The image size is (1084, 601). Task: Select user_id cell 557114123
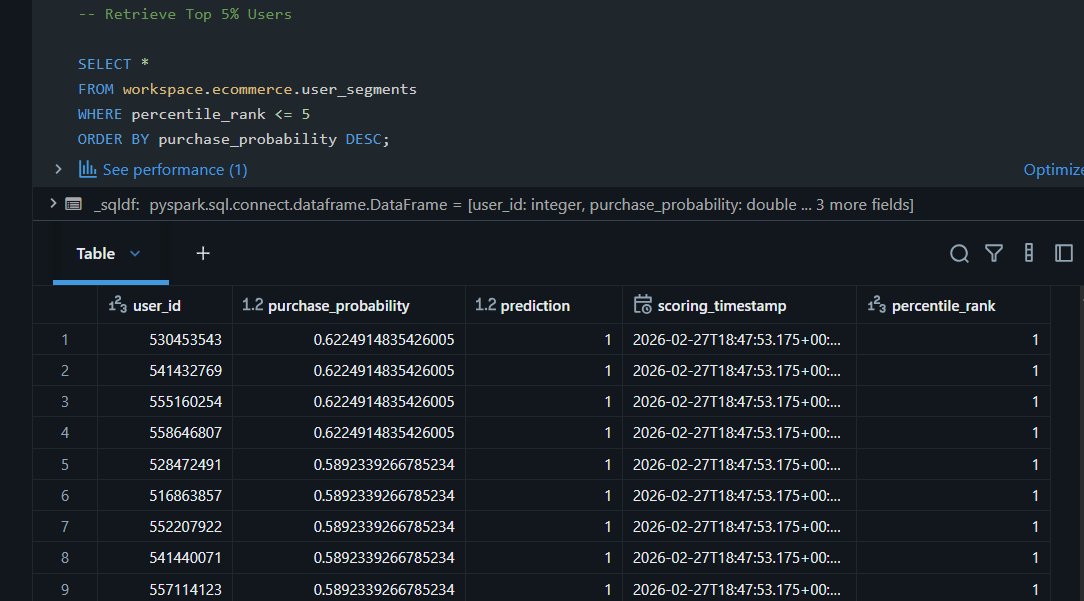[x=185, y=590]
